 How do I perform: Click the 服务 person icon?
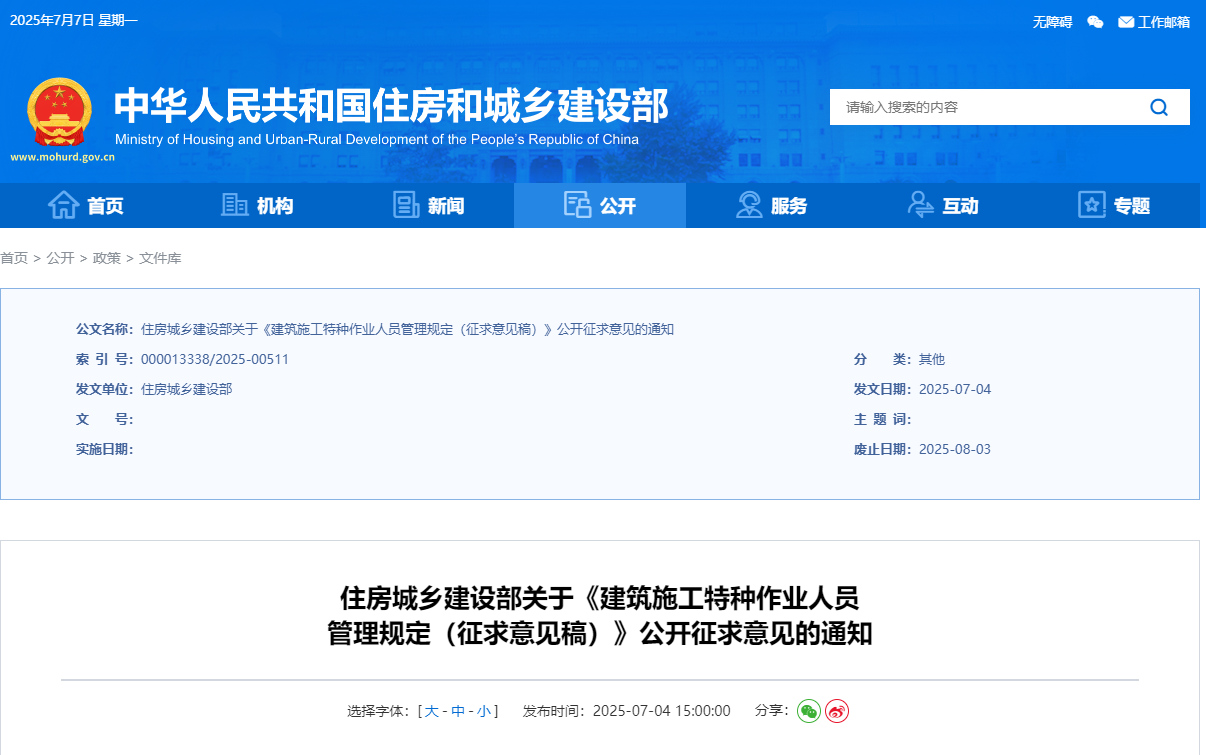coord(748,205)
